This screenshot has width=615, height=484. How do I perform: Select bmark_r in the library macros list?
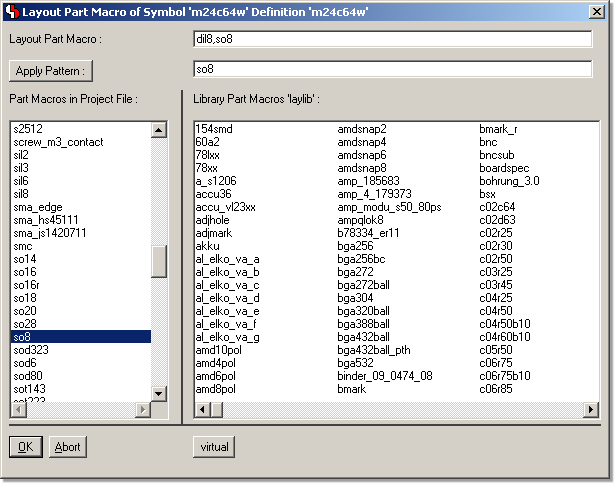(x=498, y=129)
